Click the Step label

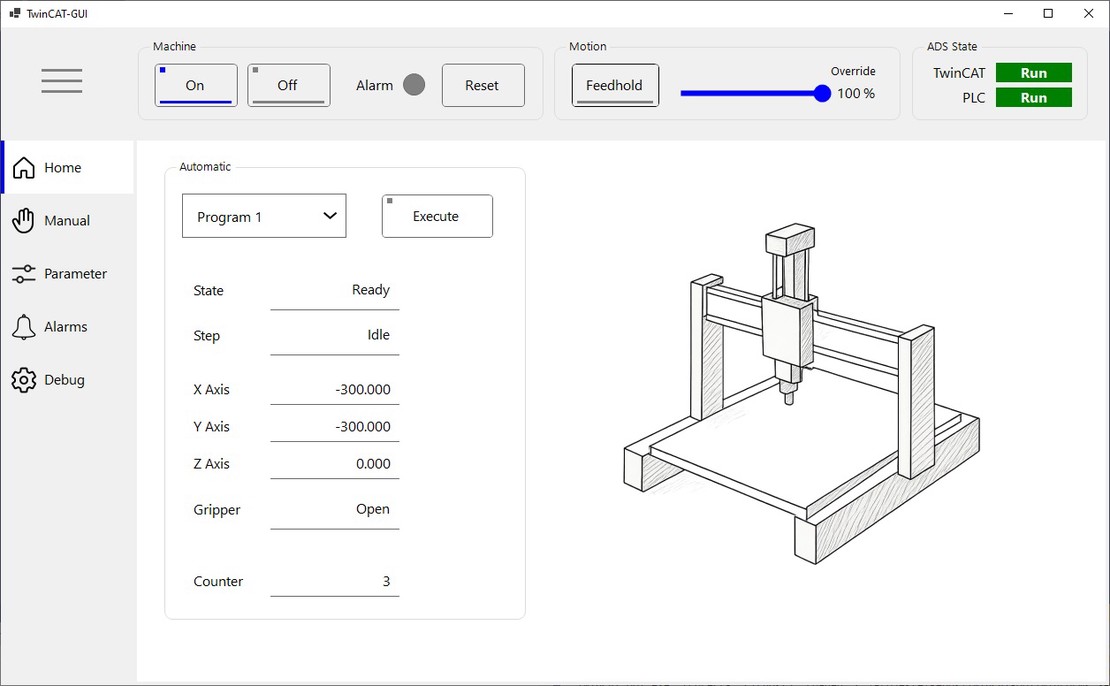(206, 336)
